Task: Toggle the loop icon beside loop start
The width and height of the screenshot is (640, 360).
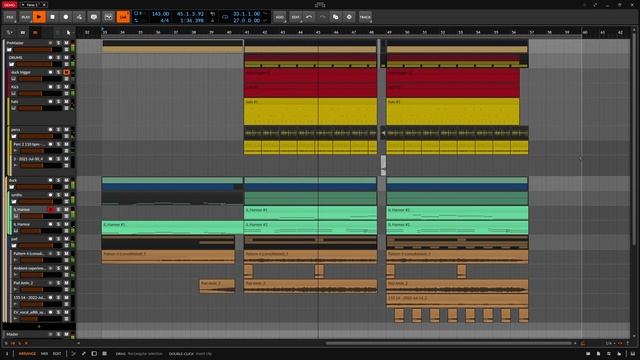Action: coord(225,17)
